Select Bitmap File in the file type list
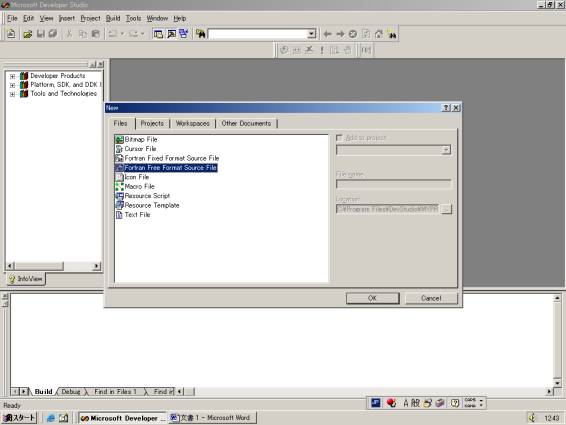This screenshot has height=425, width=566. 141,139
